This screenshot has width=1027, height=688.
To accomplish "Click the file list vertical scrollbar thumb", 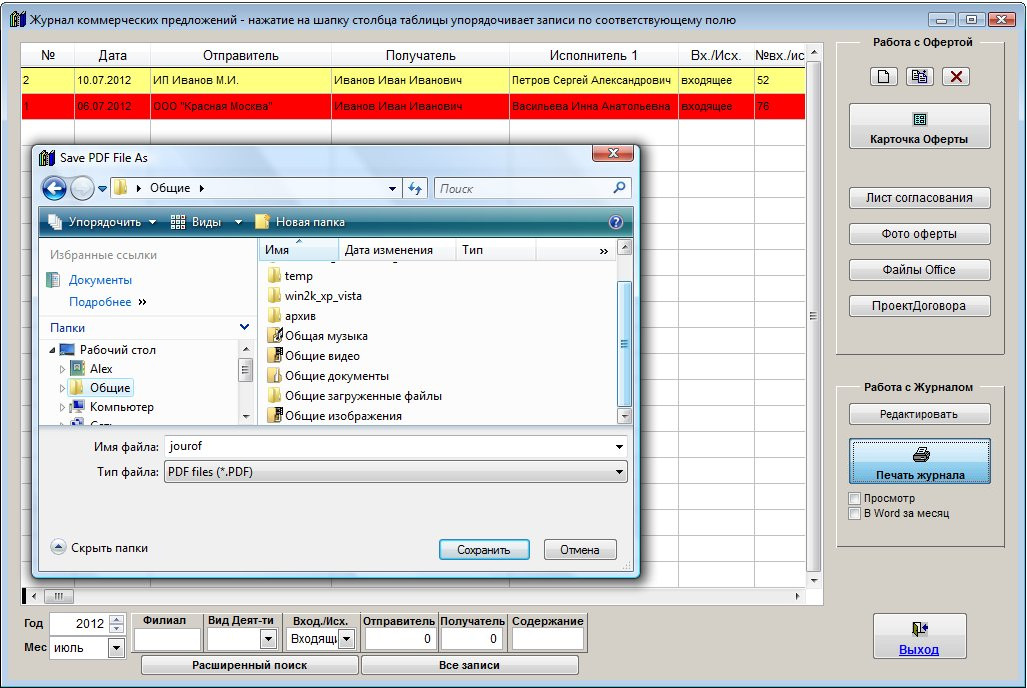I will (x=624, y=343).
